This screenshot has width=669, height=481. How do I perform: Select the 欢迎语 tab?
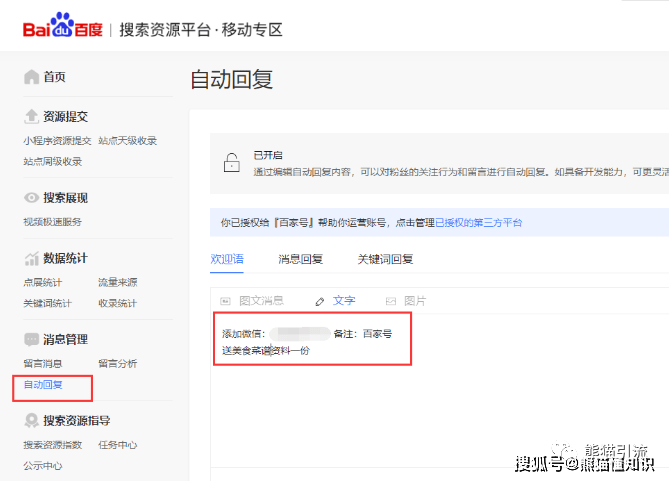(x=227, y=259)
